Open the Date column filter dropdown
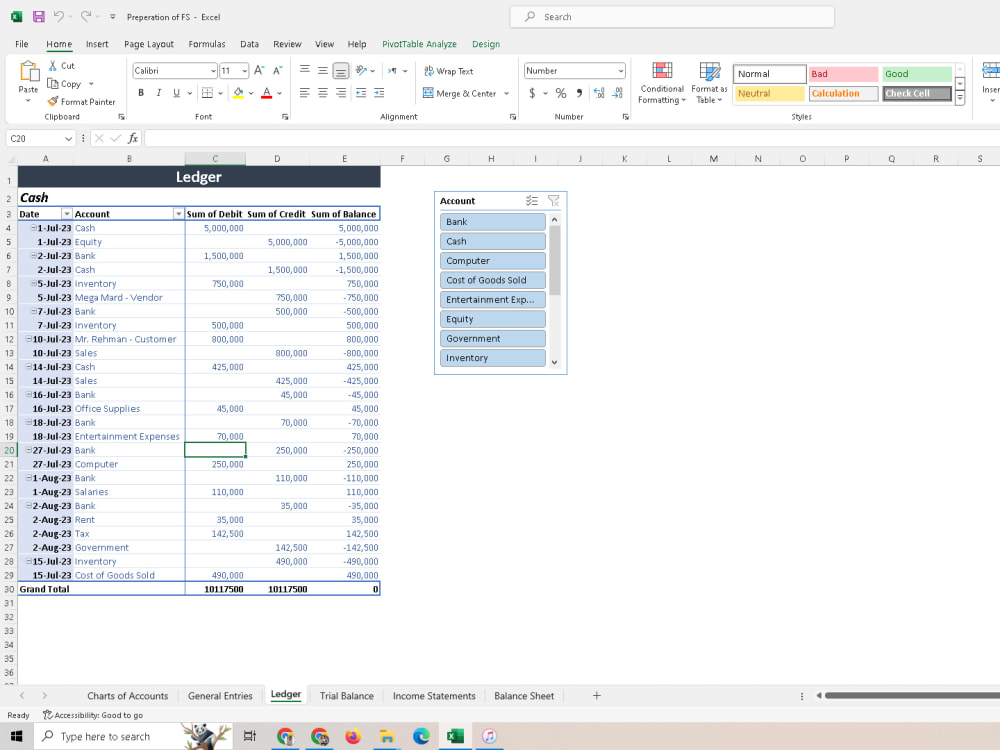The width and height of the screenshot is (1000, 750). (66, 214)
